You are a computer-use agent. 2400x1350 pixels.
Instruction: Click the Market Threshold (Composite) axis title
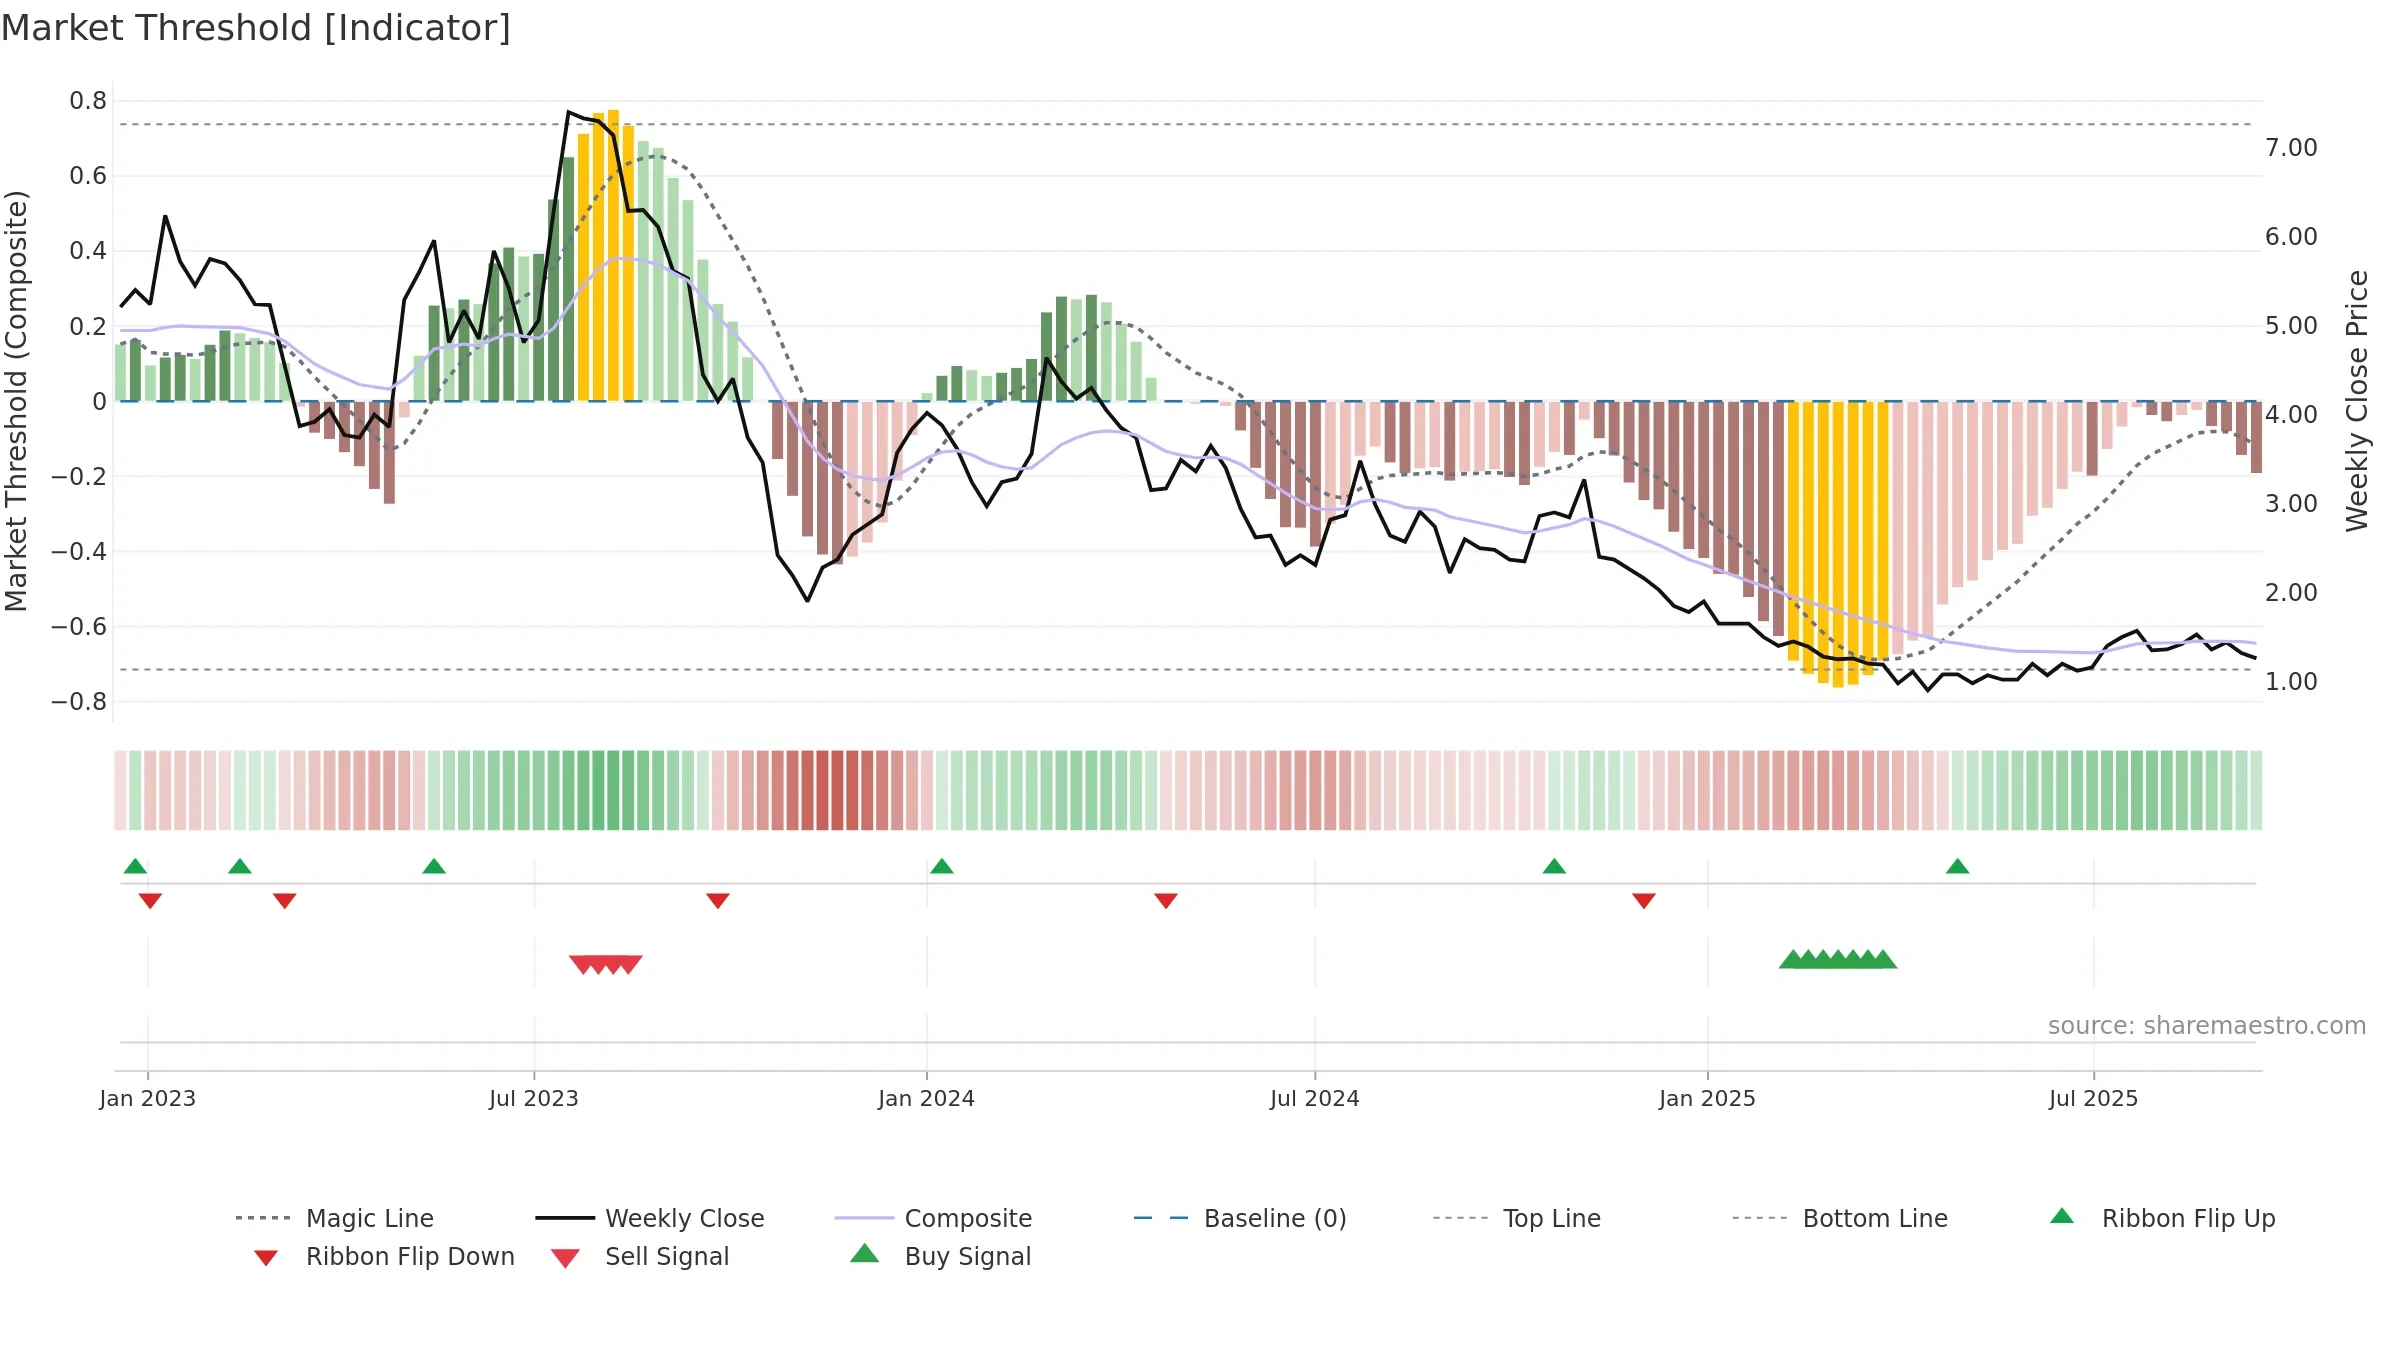[x=16, y=400]
